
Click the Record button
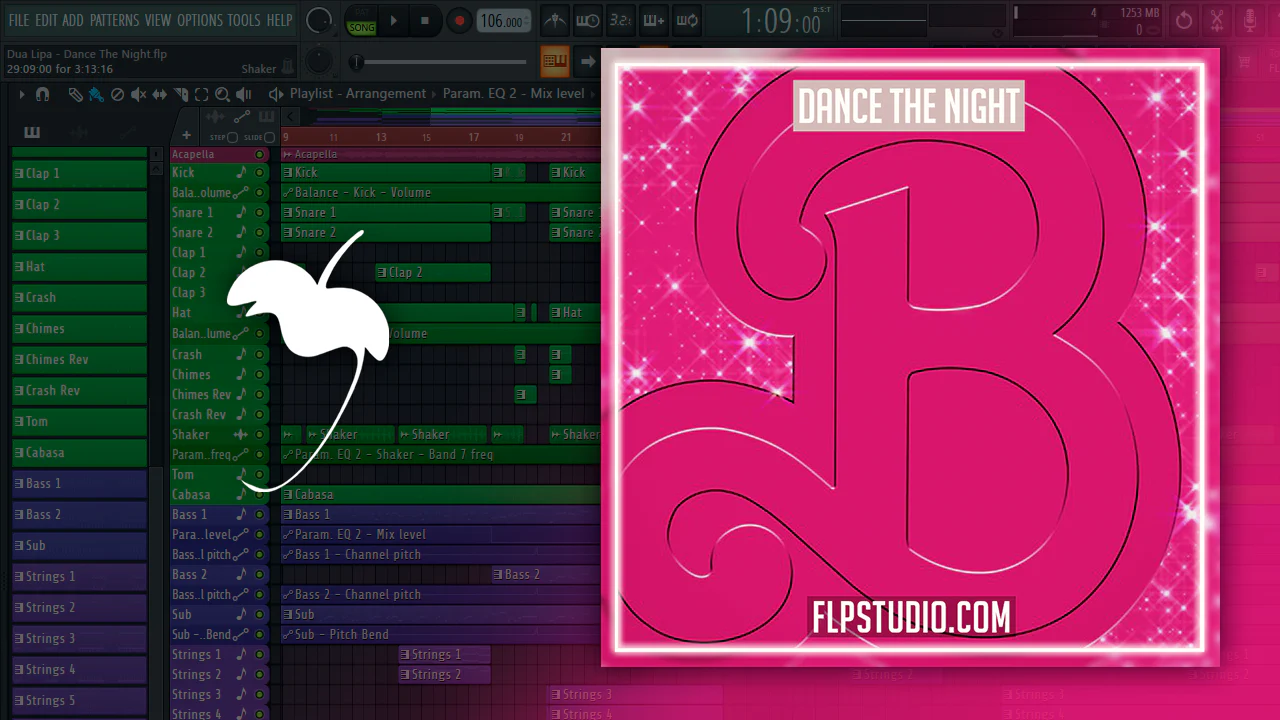click(x=459, y=20)
